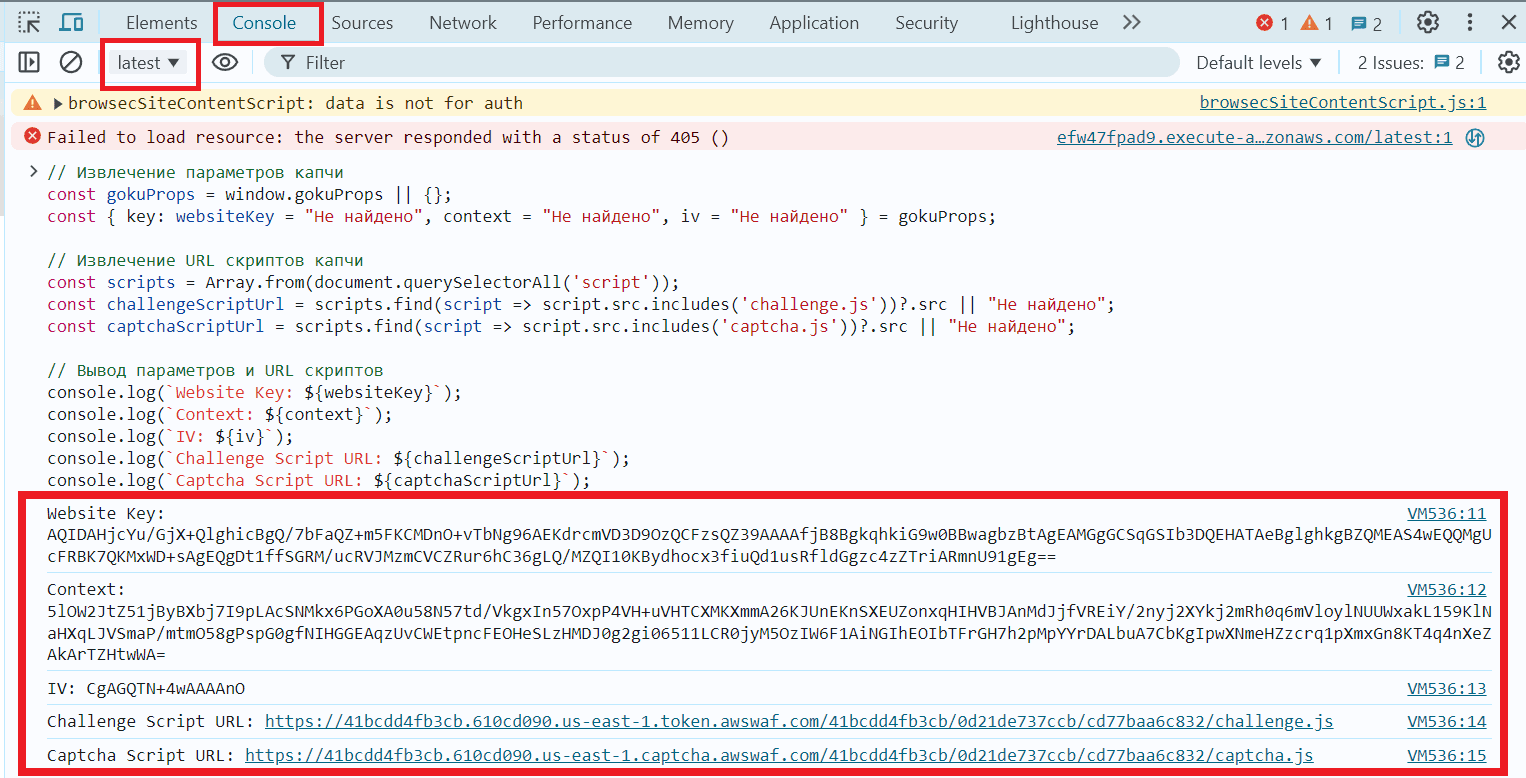This screenshot has width=1526, height=778.
Task: Open DevTools settings gear in the tab bar
Action: click(x=1428, y=23)
